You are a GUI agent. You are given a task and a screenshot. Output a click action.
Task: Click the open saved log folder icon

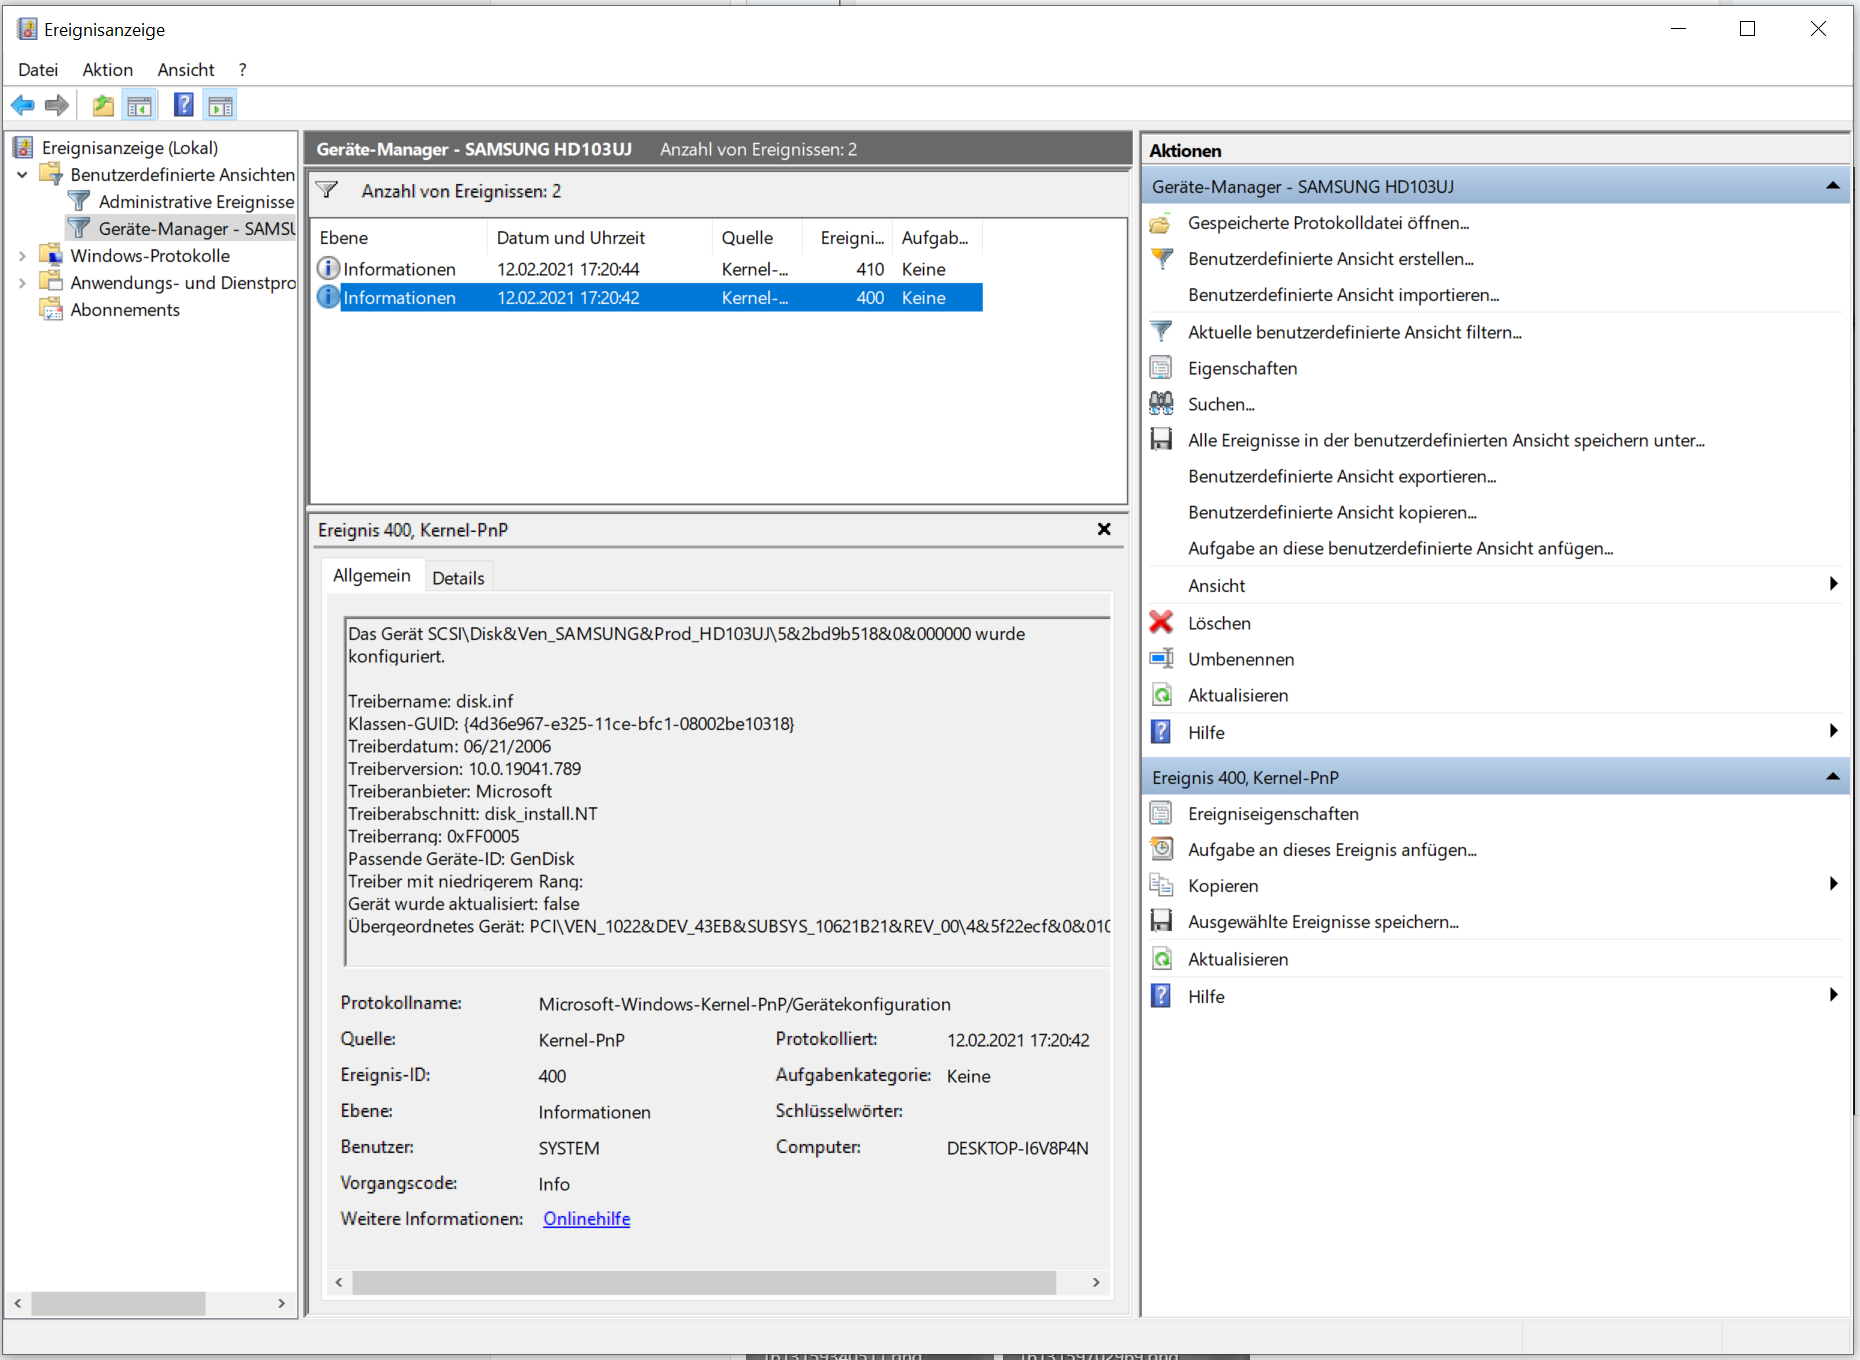click(x=1161, y=223)
